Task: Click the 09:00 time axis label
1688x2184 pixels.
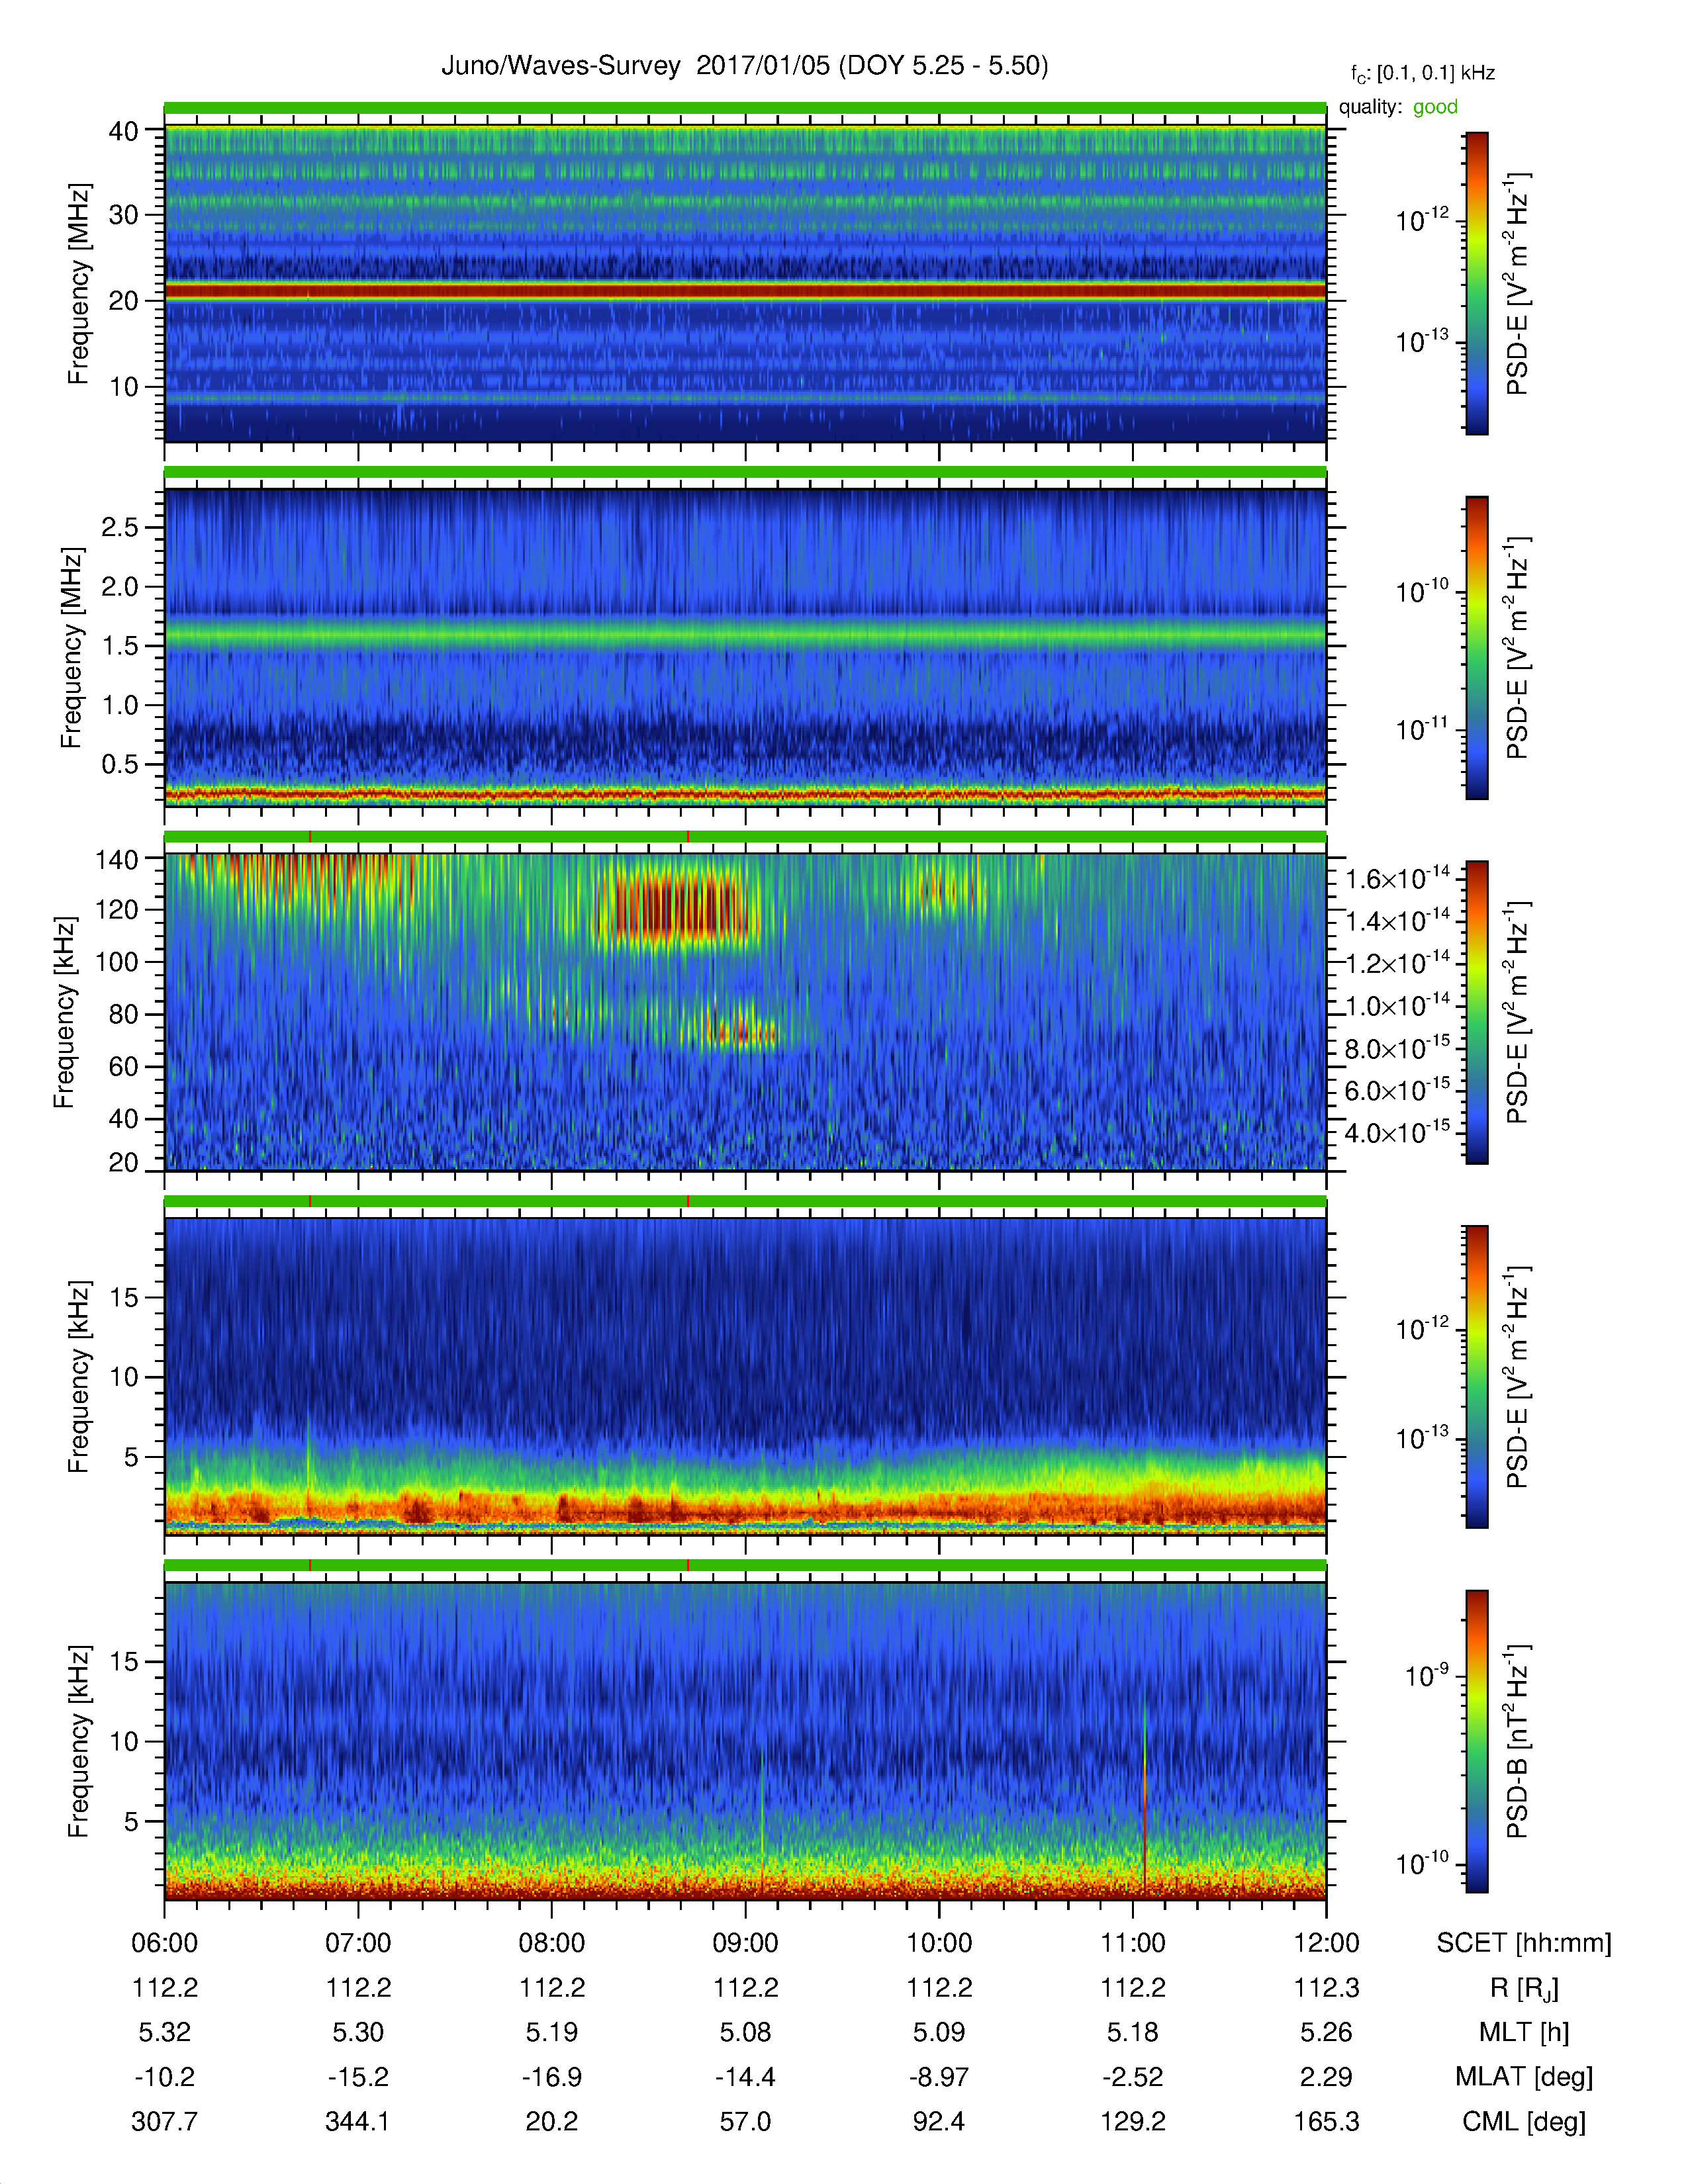Action: pos(745,1943)
